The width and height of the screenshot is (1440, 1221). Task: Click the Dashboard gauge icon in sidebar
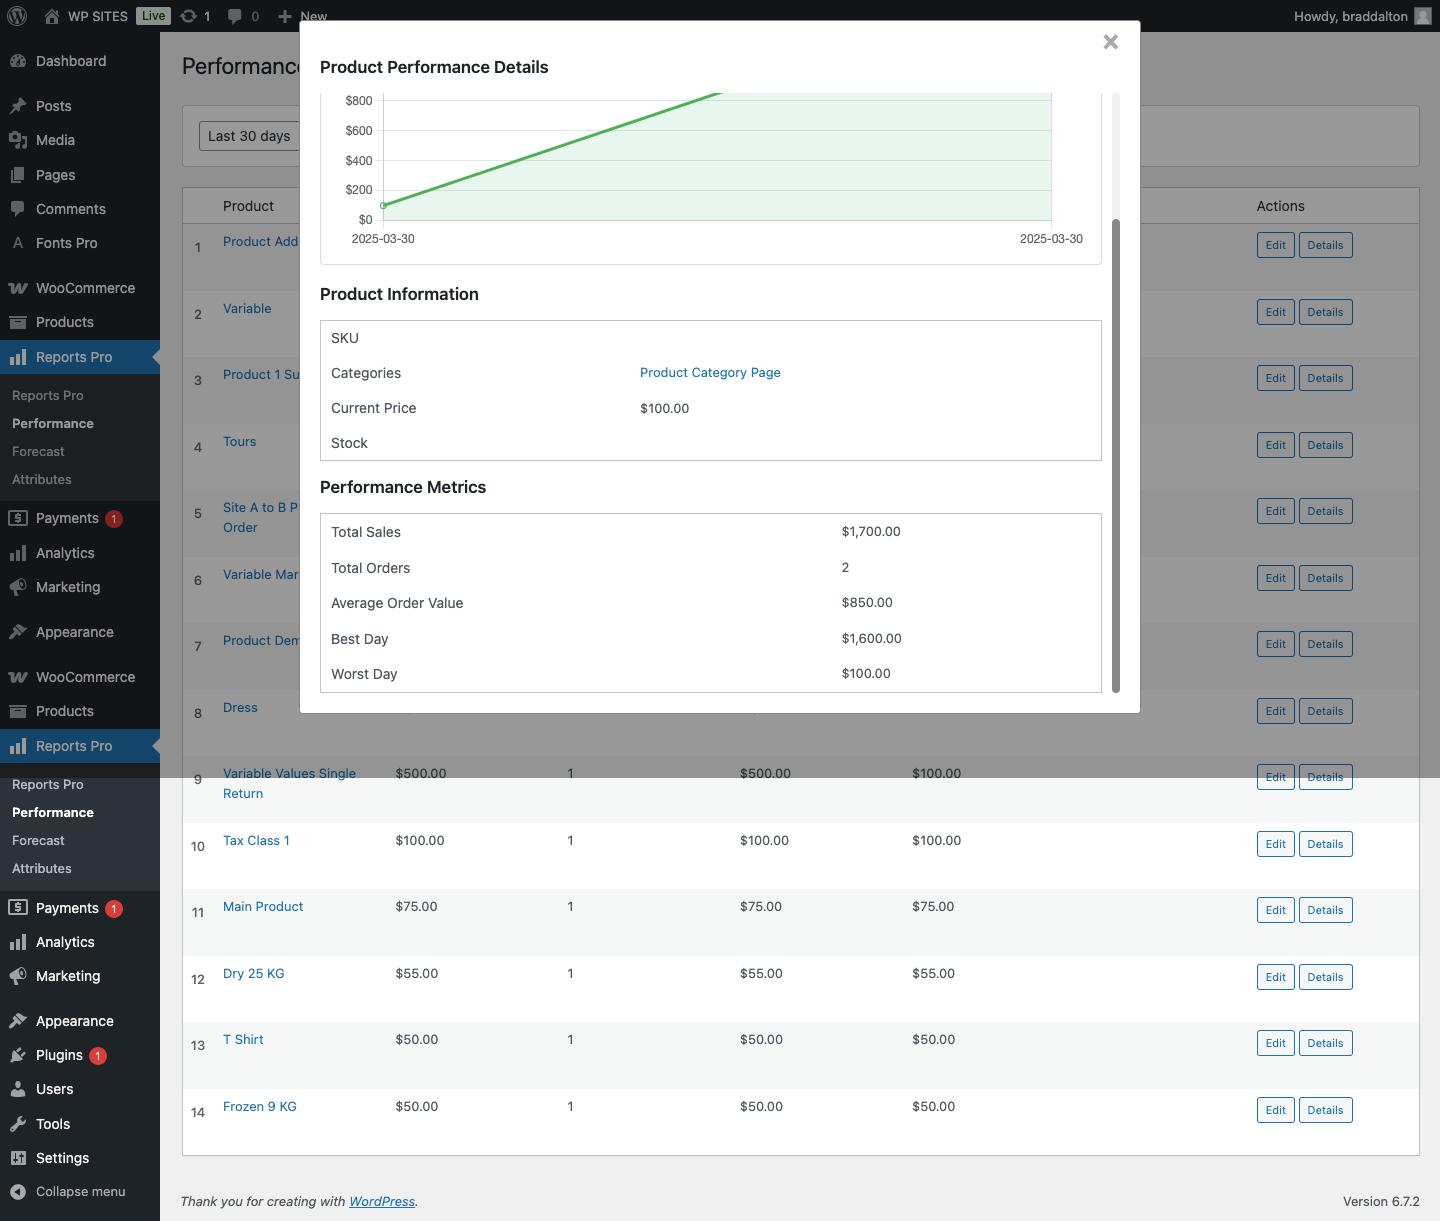(18, 61)
